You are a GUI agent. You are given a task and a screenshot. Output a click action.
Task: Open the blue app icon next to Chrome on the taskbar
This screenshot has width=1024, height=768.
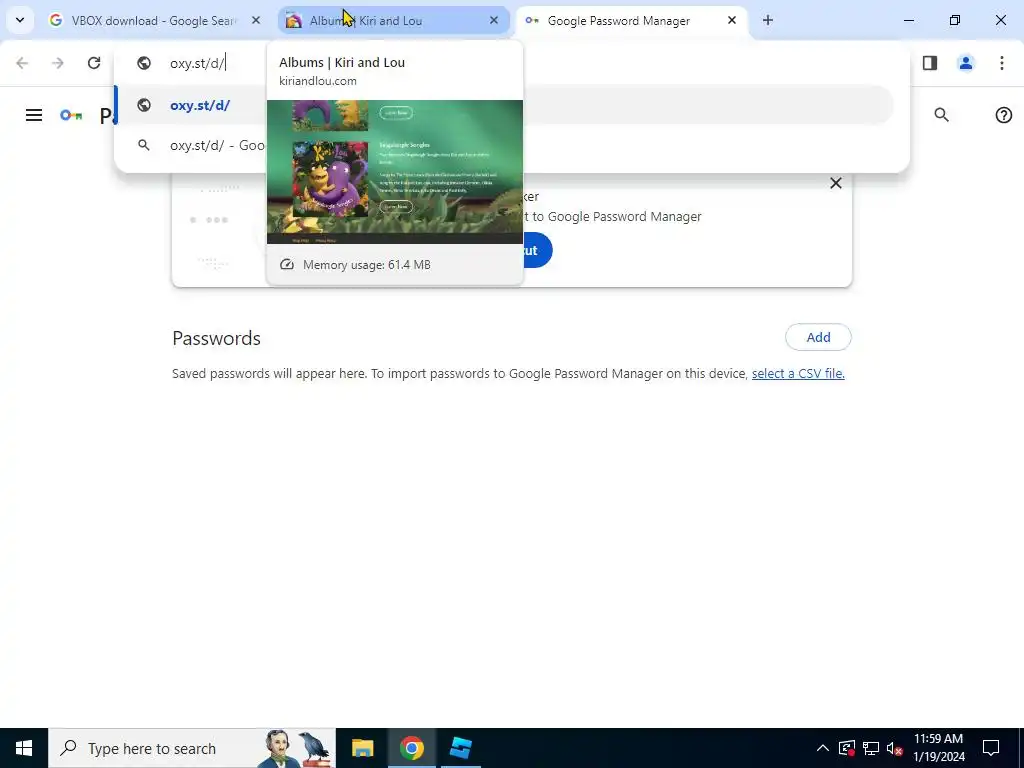click(x=461, y=748)
